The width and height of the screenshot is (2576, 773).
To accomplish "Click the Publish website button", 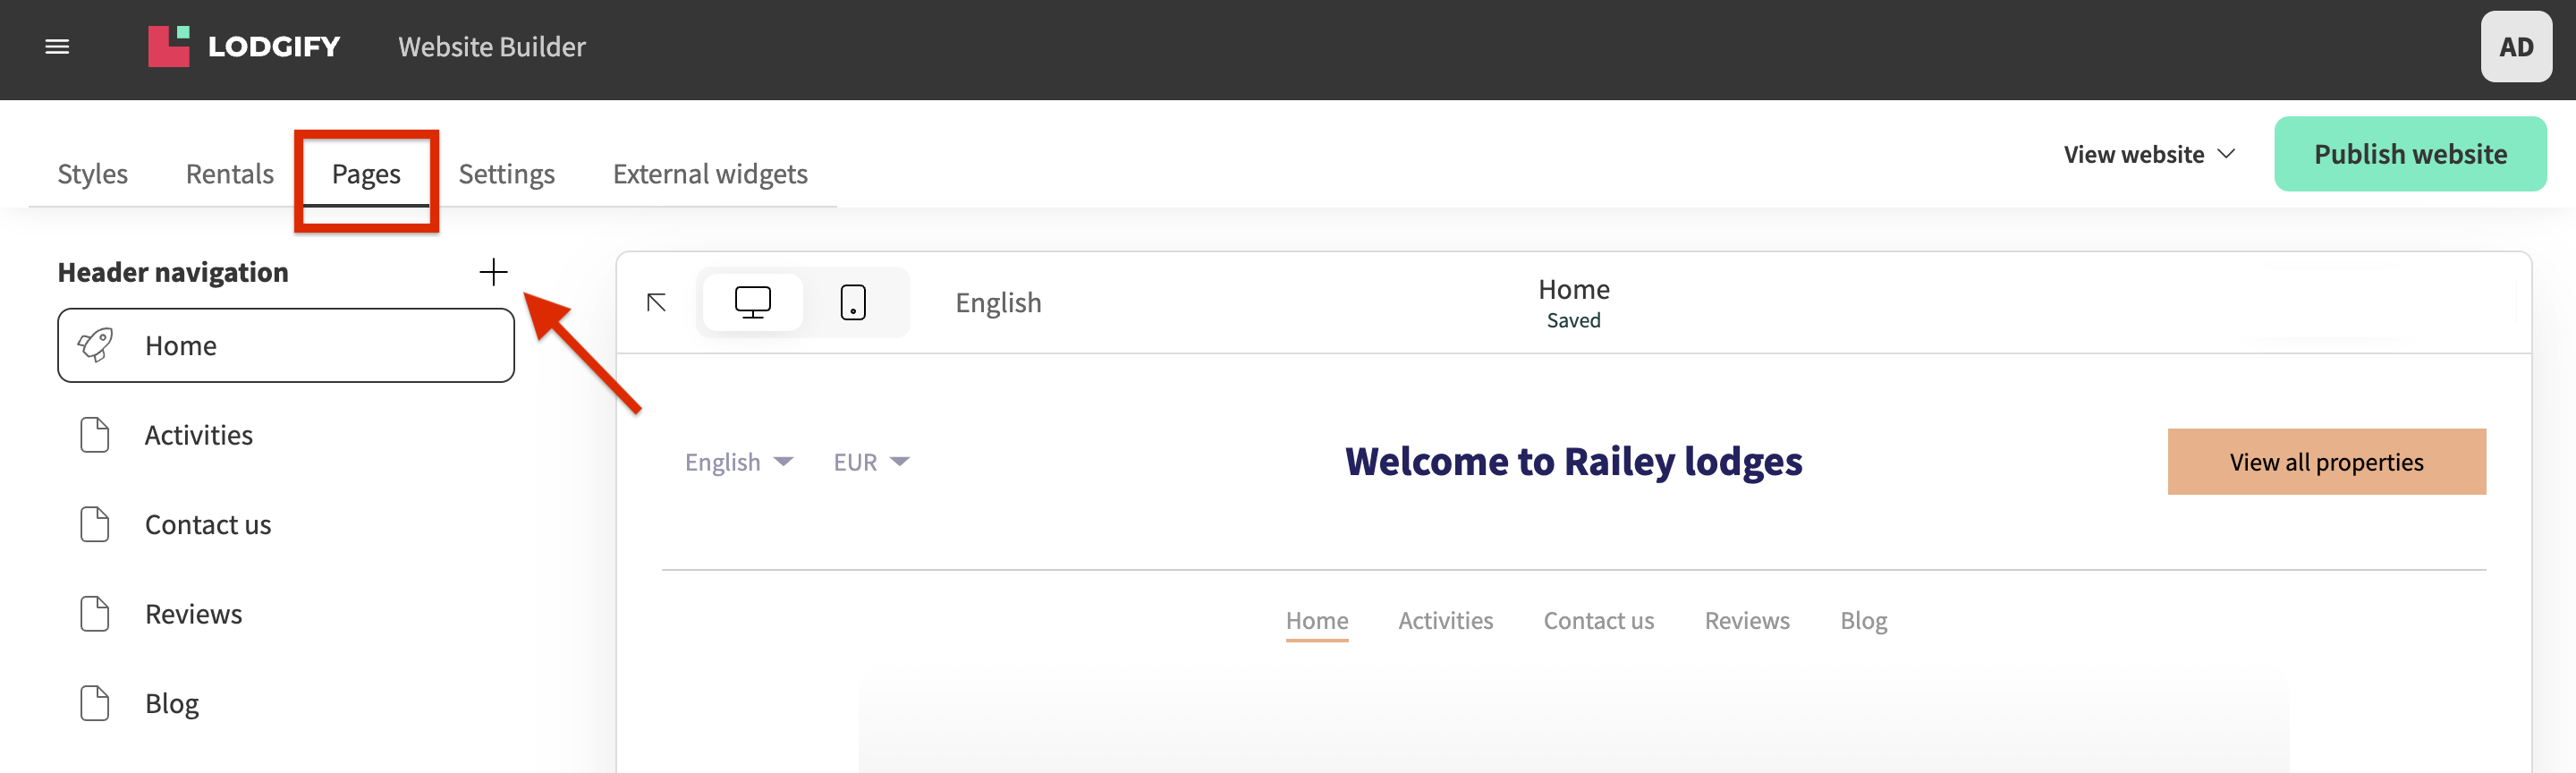I will pos(2410,154).
